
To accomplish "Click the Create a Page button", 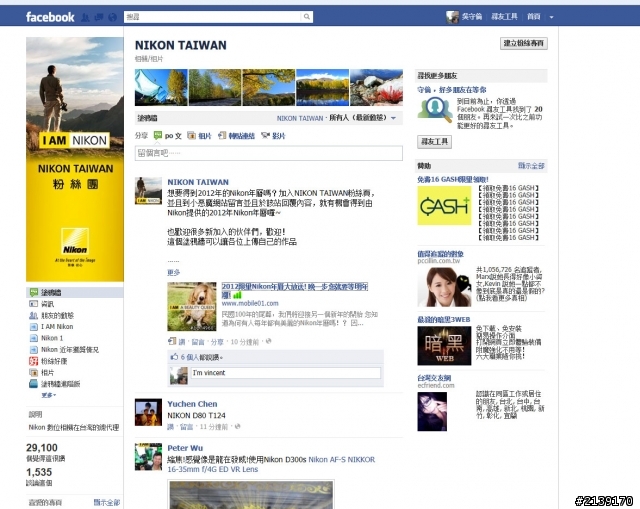I will coord(524,43).
